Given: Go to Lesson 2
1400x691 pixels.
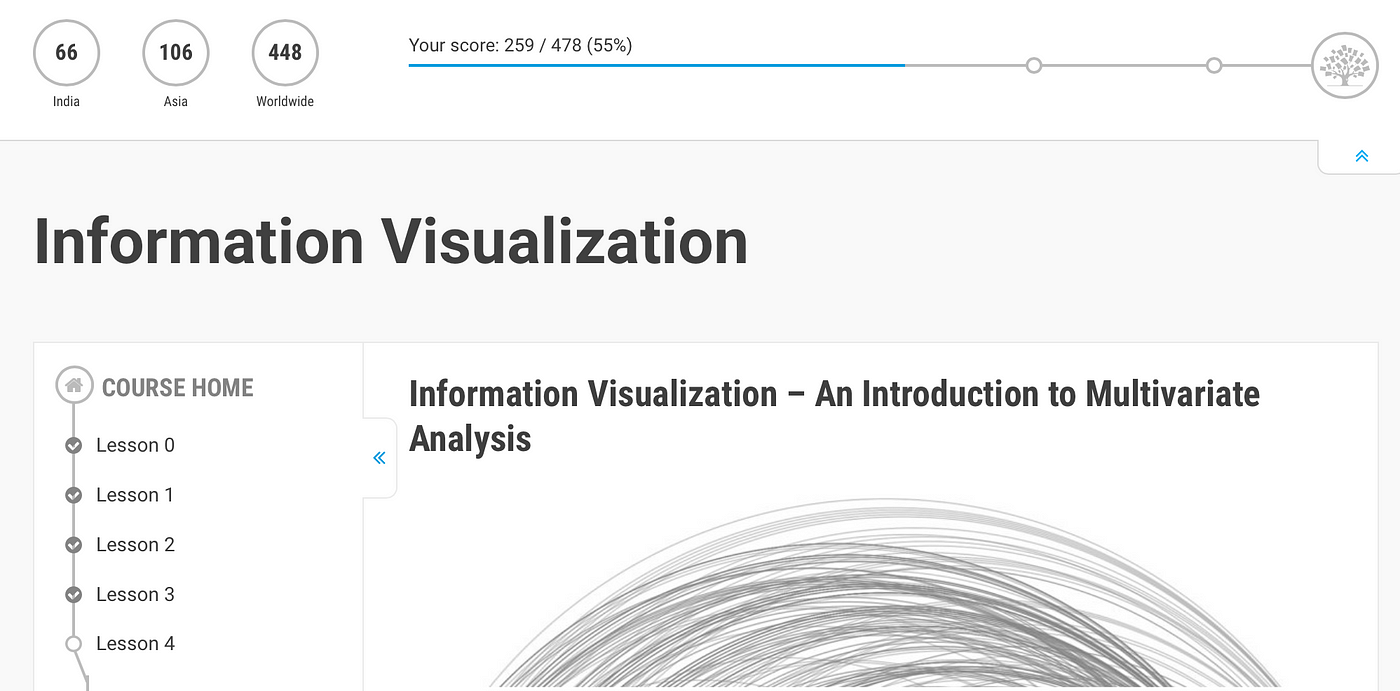Looking at the screenshot, I should 135,545.
